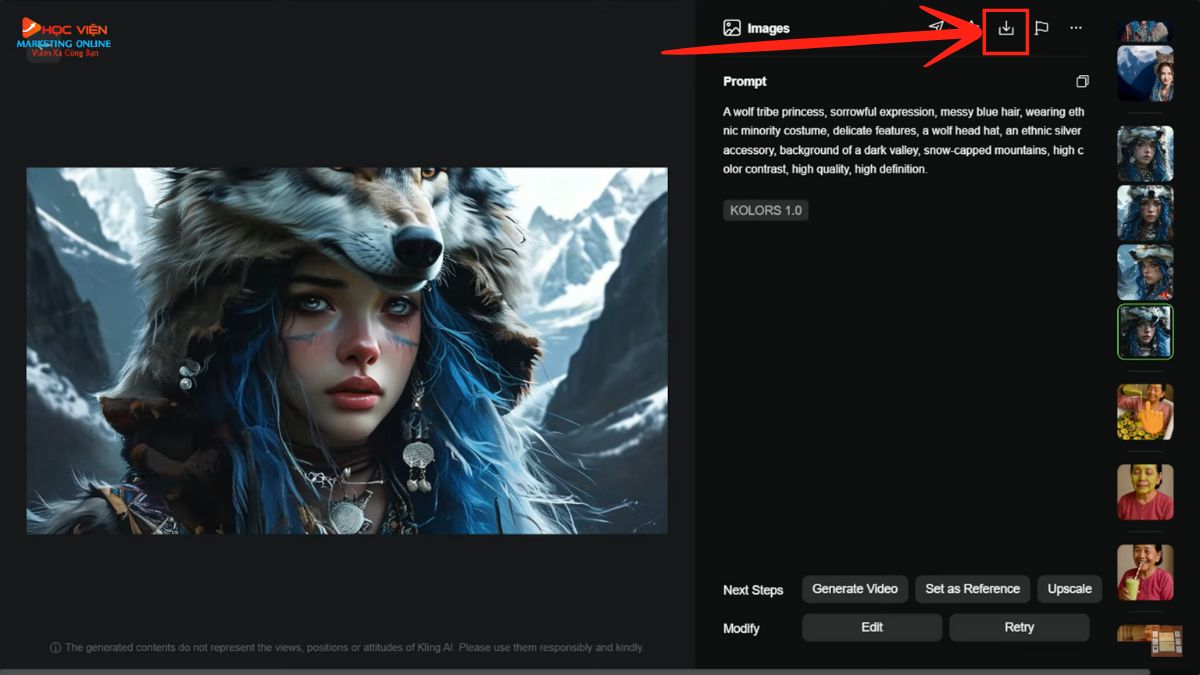
Task: Select the topmost wolf princess thumbnail of four
Action: [x=1145, y=153]
